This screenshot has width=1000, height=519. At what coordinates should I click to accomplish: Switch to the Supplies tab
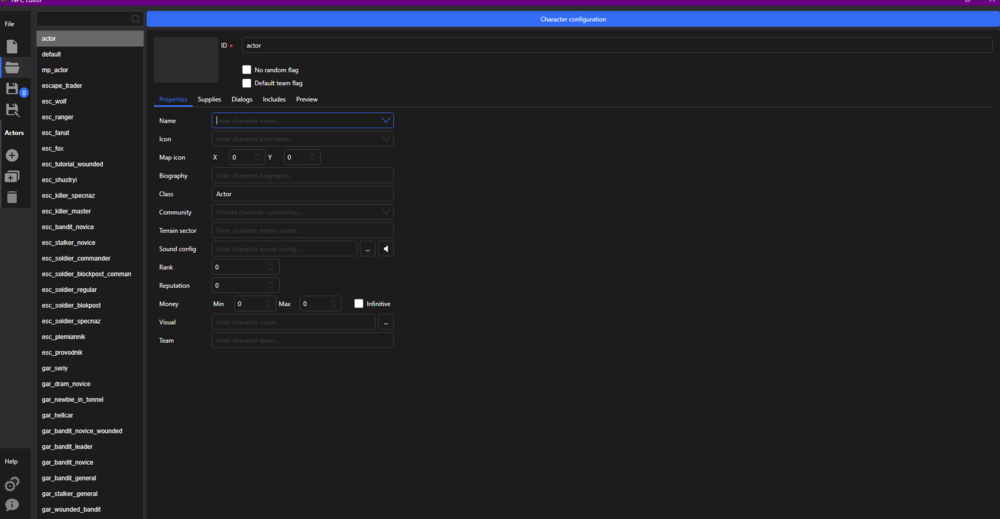(209, 99)
